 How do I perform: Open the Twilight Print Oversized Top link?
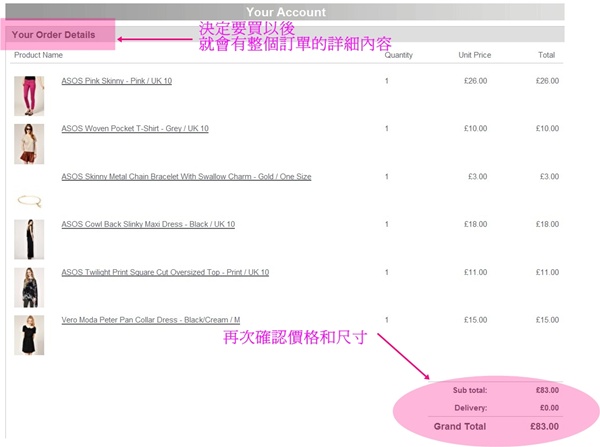(165, 272)
